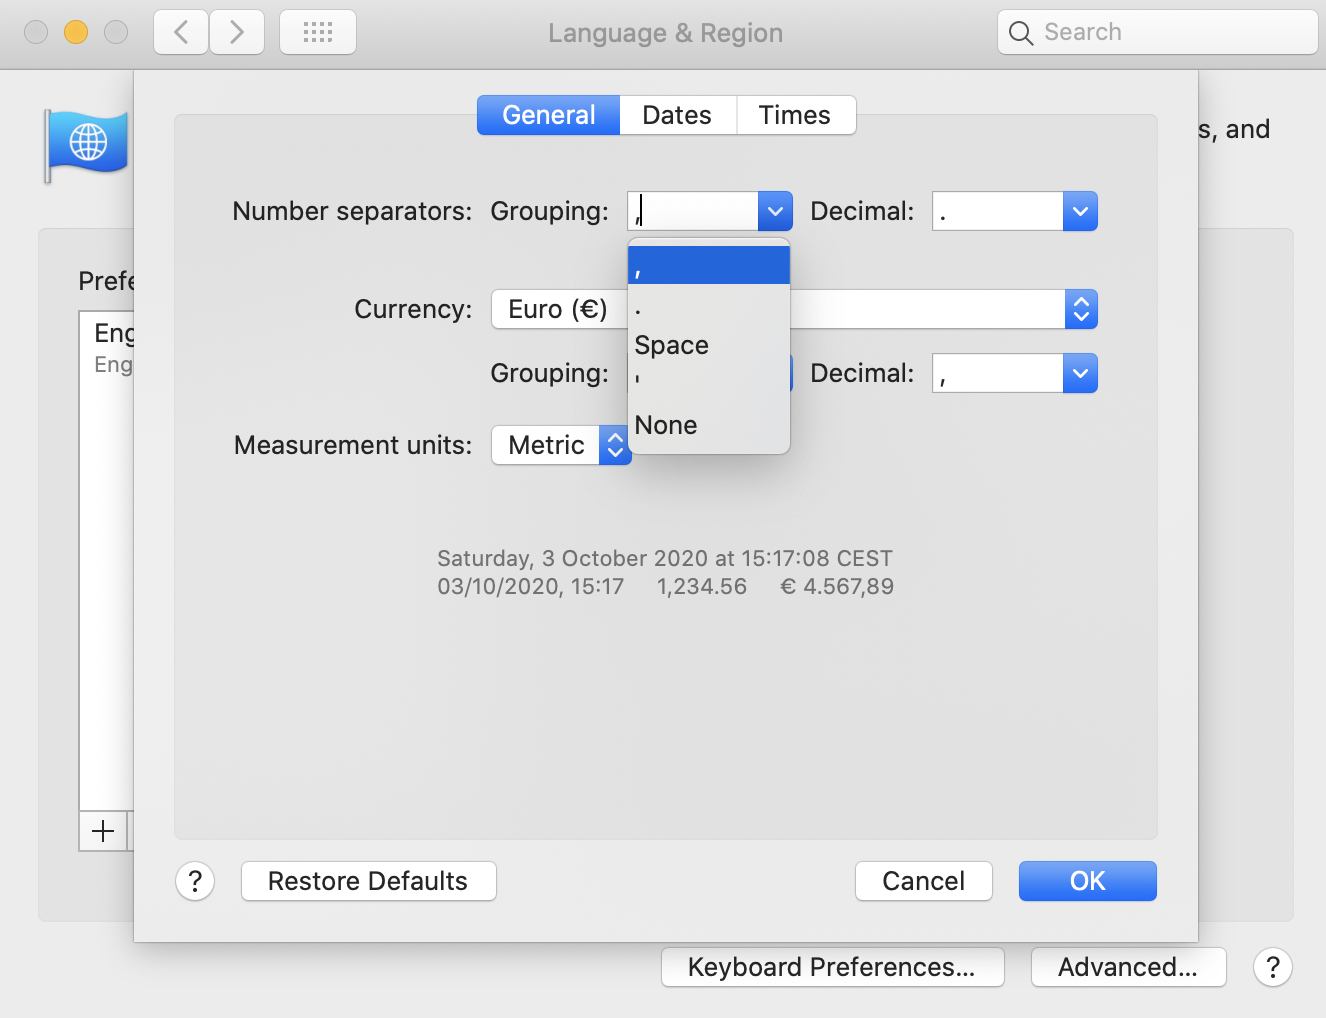Click the help button next to Advanced
The height and width of the screenshot is (1018, 1326).
[1272, 967]
